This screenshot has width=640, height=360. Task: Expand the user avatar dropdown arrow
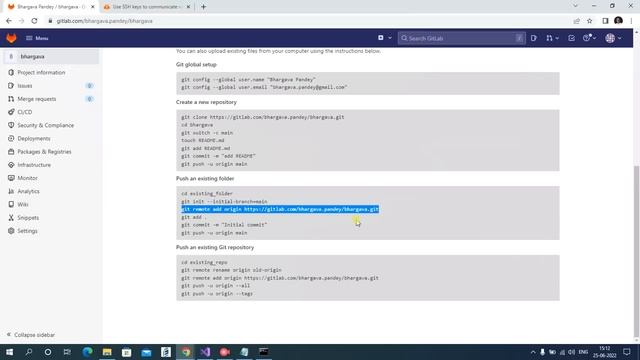[620, 38]
